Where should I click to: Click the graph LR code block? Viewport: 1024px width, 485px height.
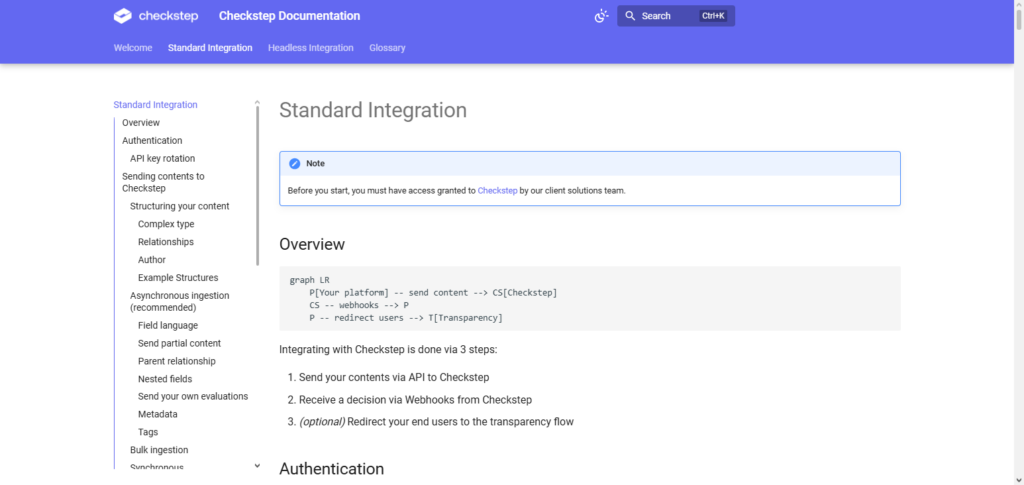[x=590, y=298]
